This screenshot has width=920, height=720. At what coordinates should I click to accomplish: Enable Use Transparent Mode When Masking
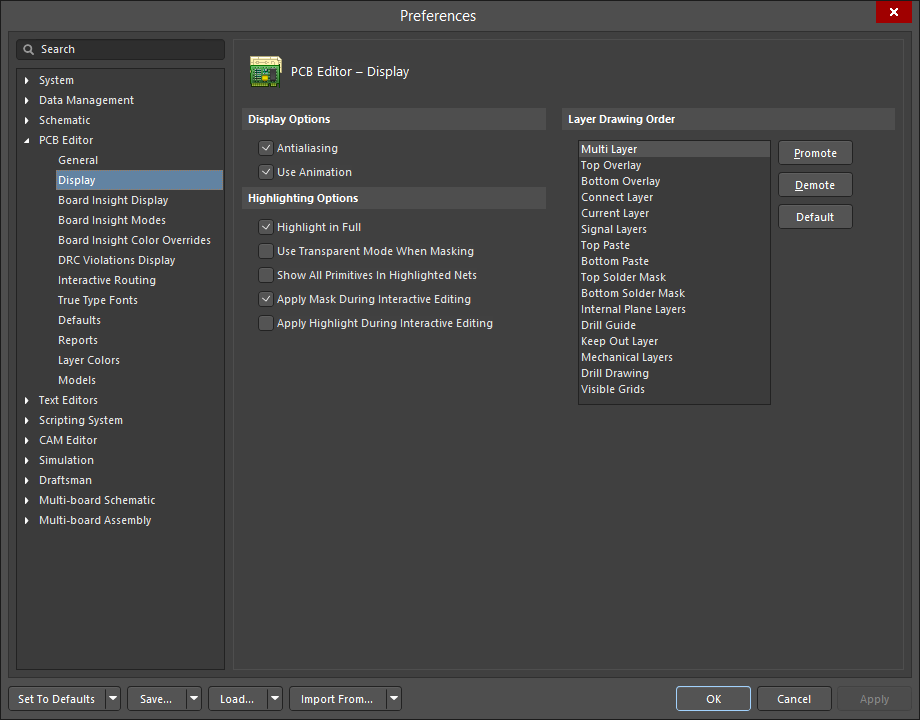point(266,251)
